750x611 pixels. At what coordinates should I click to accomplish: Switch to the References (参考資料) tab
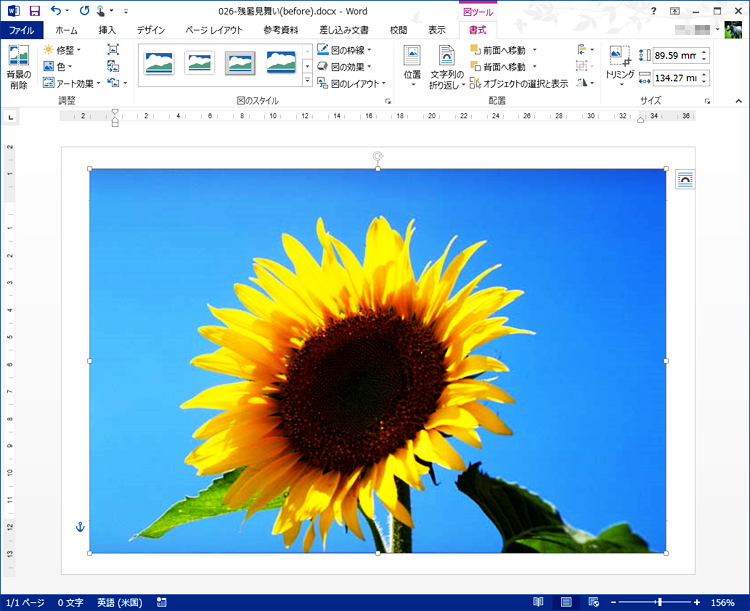click(281, 30)
